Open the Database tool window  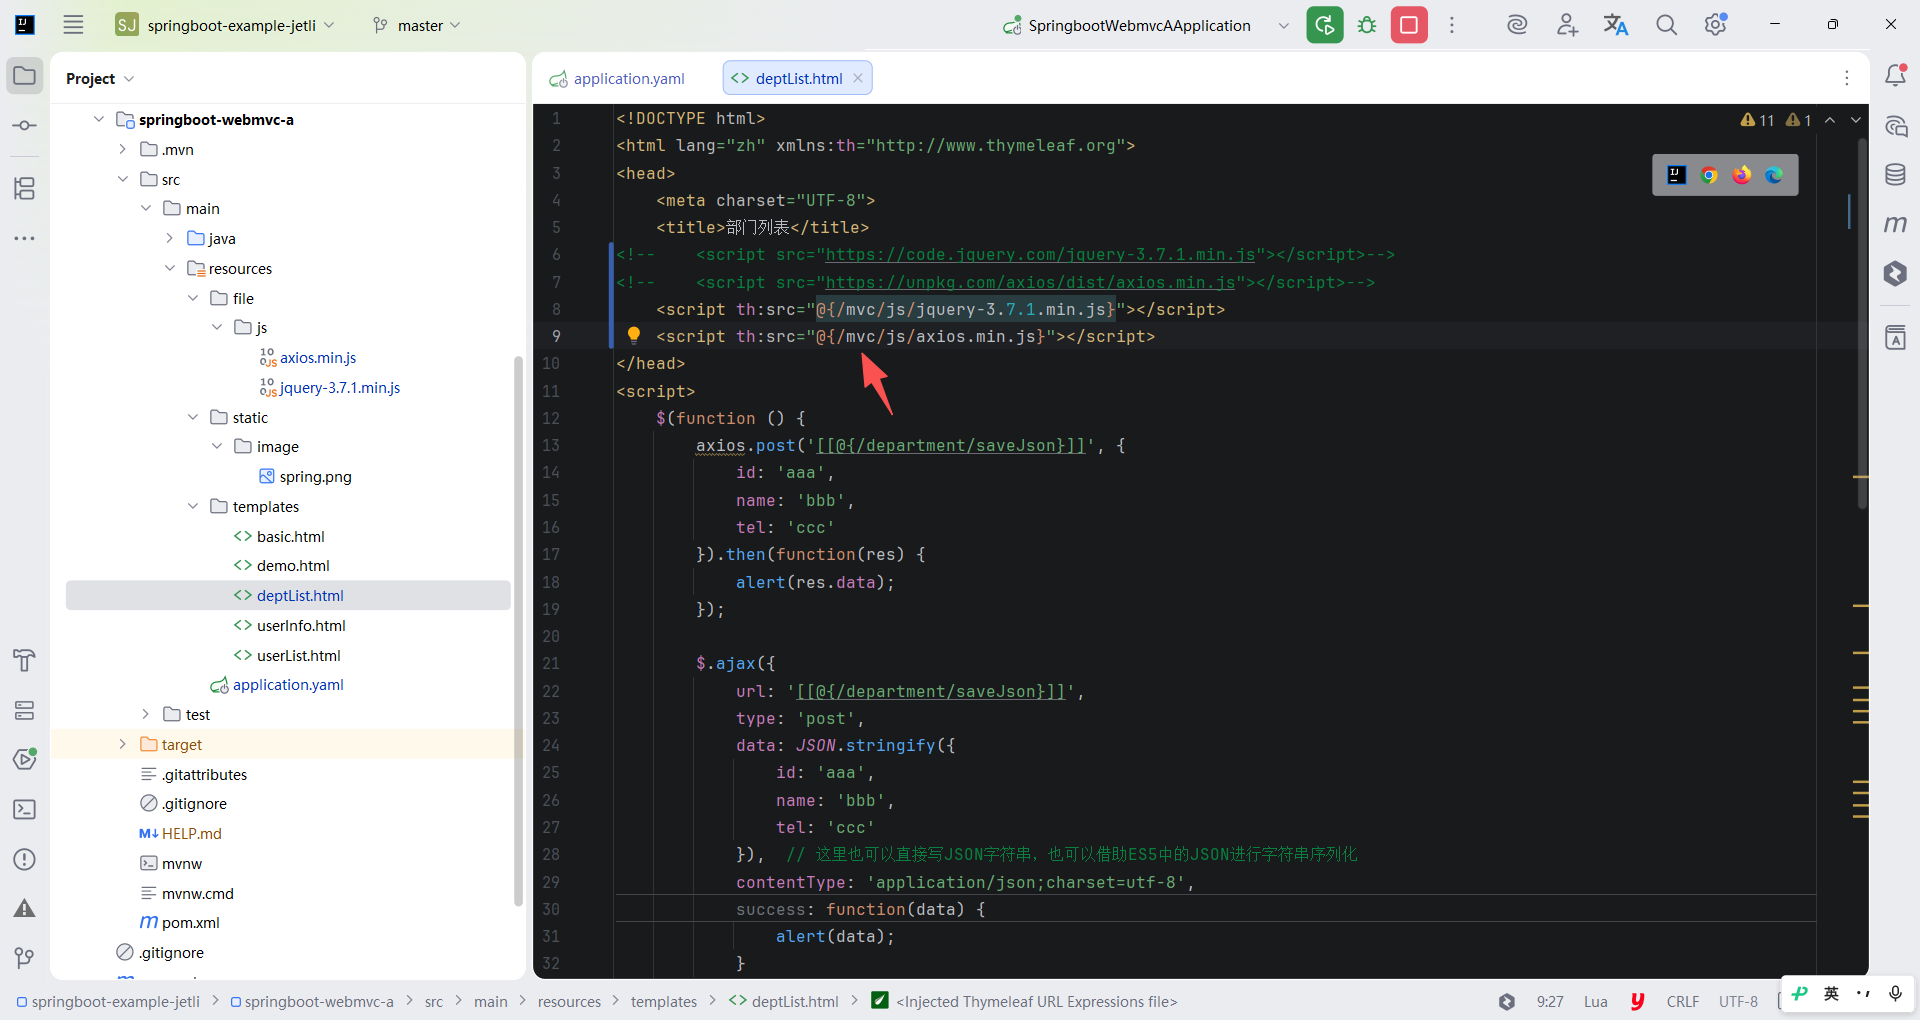coord(1895,175)
